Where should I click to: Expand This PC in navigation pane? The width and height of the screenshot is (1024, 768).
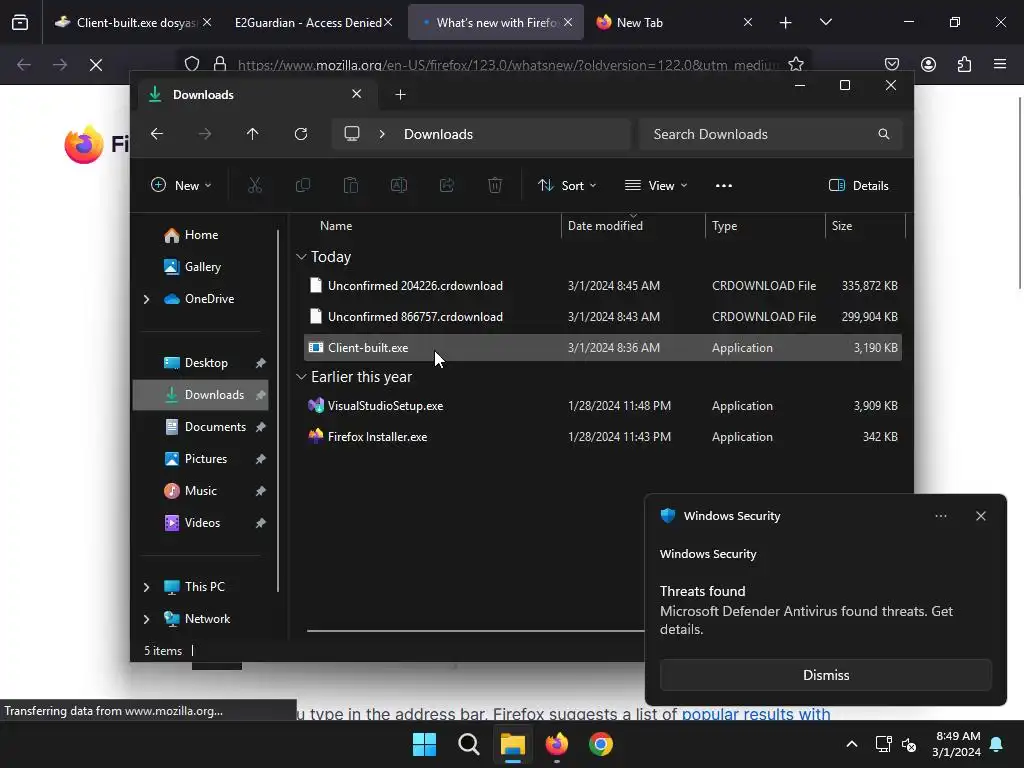coord(146,587)
